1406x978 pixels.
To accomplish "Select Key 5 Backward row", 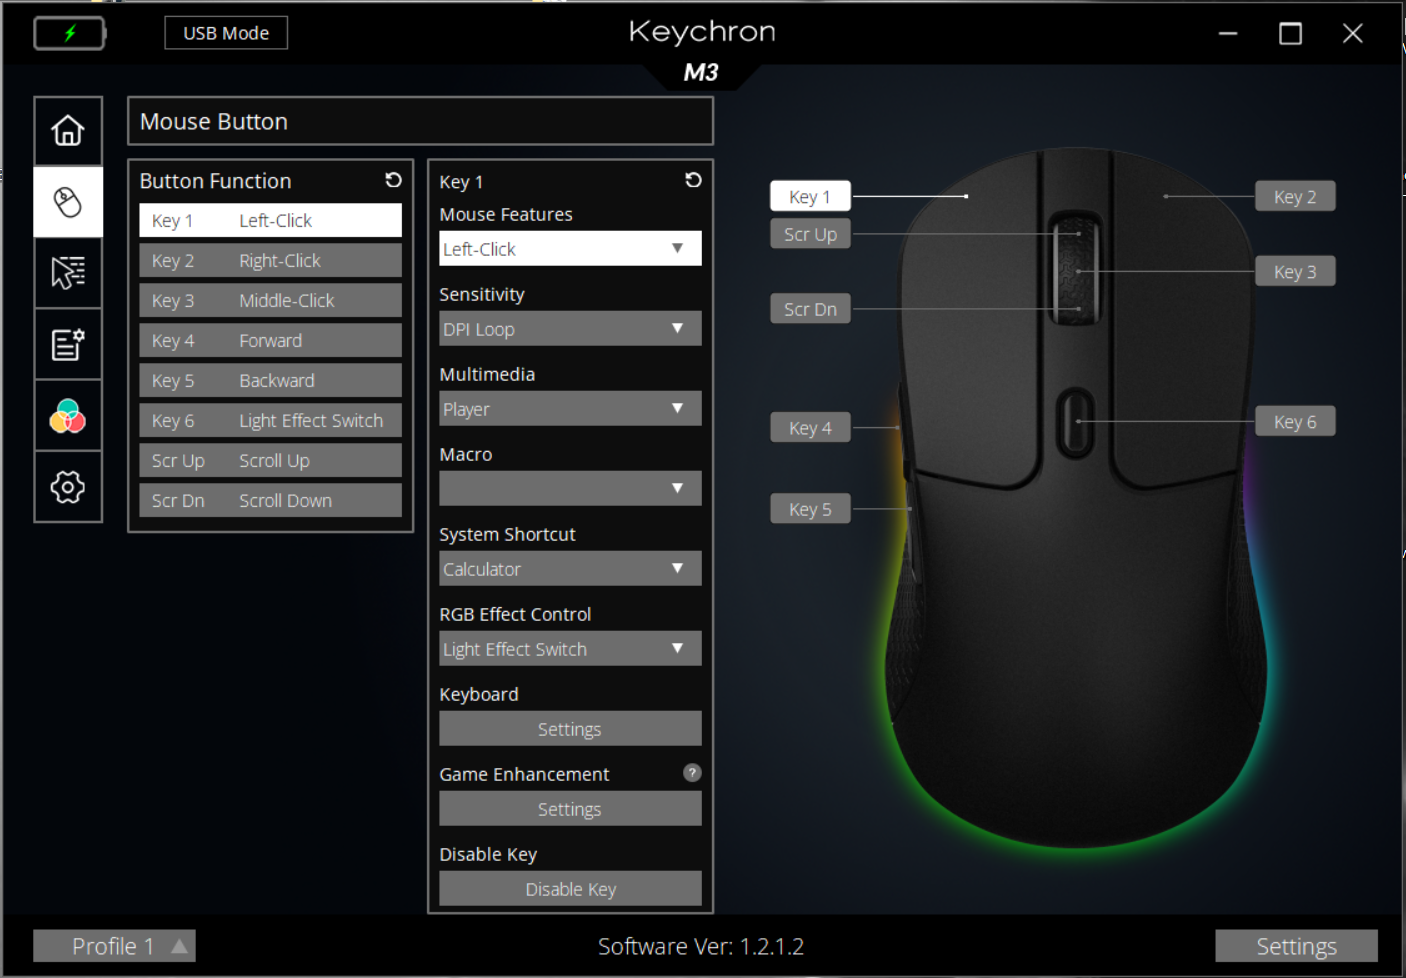I will point(270,380).
